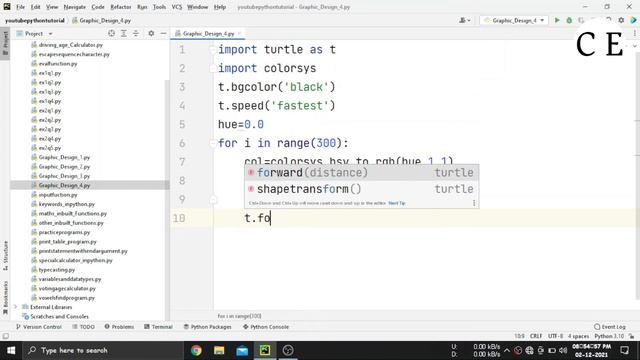Select Graphic_Design_4.py in project tree
This screenshot has height=360, width=640.
tap(64, 185)
